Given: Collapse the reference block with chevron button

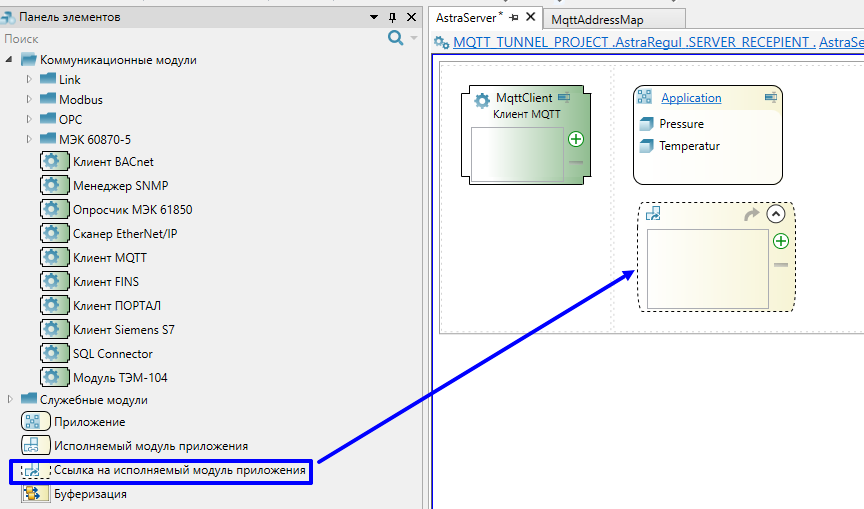Looking at the screenshot, I should (x=776, y=213).
